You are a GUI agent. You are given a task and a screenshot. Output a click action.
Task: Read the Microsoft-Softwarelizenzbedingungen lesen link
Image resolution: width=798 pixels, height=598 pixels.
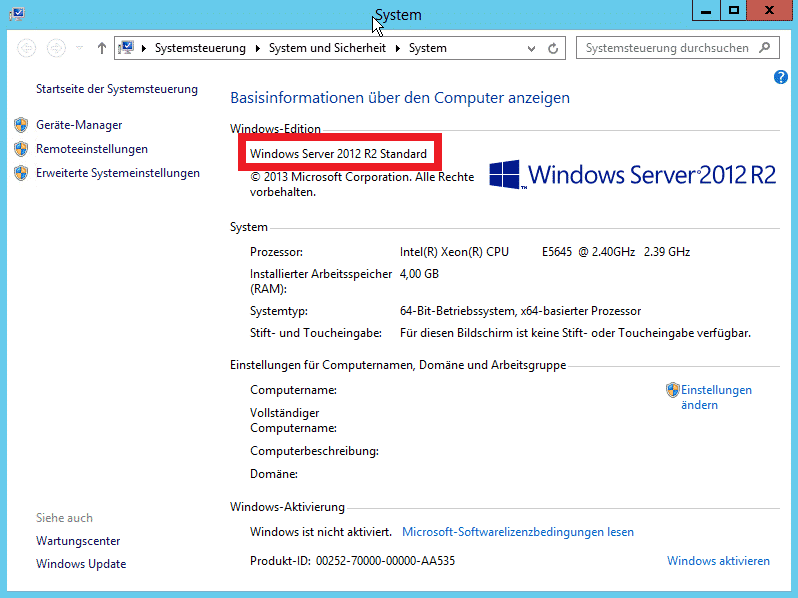[518, 532]
